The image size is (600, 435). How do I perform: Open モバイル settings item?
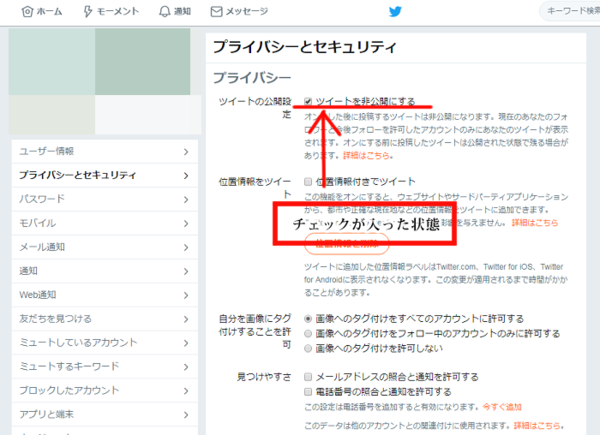(105, 223)
